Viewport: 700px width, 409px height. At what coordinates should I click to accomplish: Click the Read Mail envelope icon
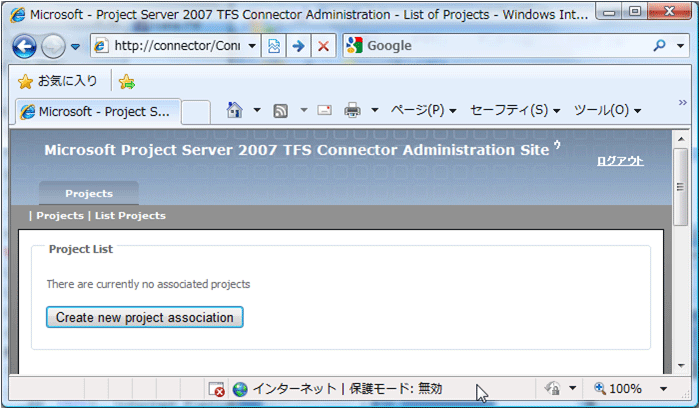325,110
